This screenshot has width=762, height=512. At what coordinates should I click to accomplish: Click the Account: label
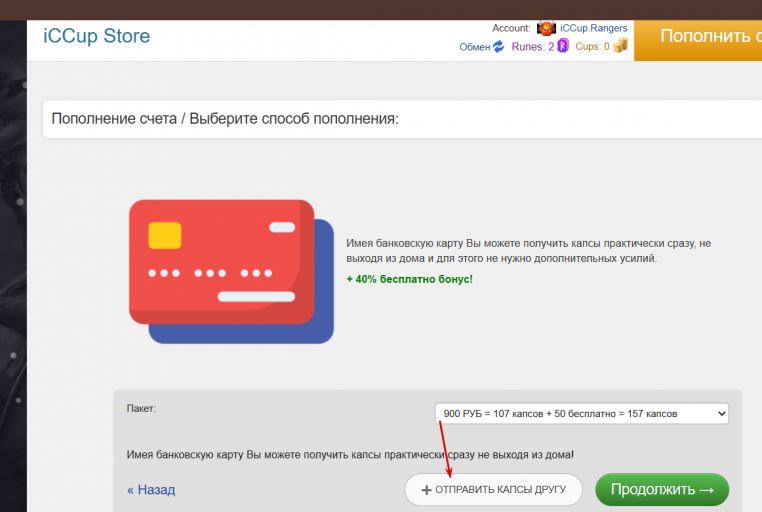tap(511, 28)
